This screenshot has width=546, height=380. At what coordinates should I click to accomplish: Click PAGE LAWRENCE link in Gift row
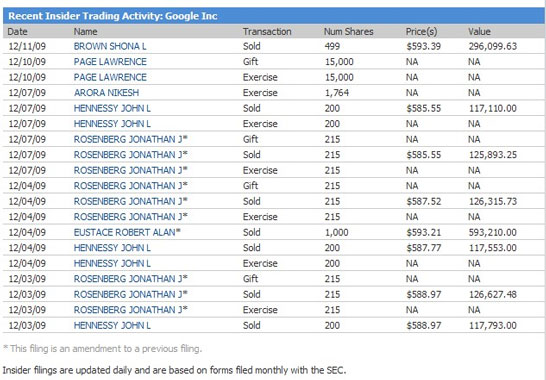pos(110,62)
